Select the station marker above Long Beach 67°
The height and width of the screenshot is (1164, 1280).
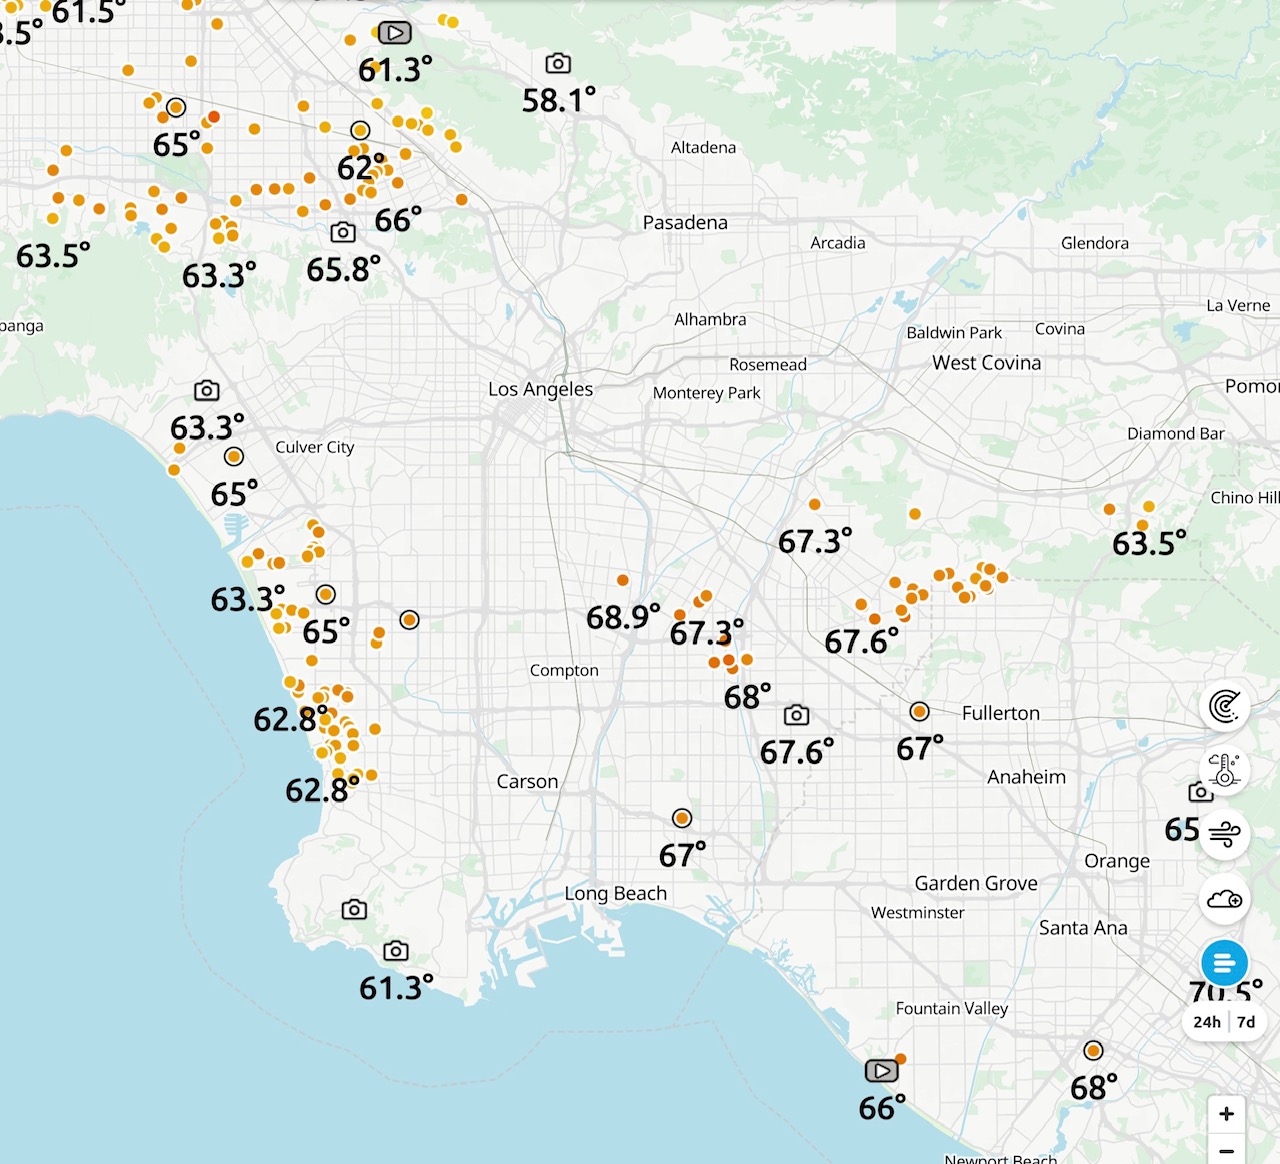(x=682, y=819)
